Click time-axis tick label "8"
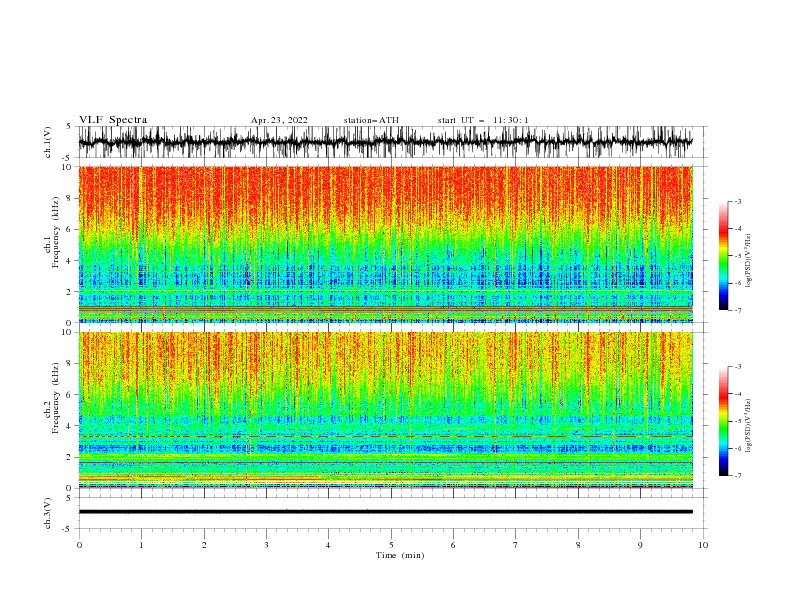 (578, 545)
